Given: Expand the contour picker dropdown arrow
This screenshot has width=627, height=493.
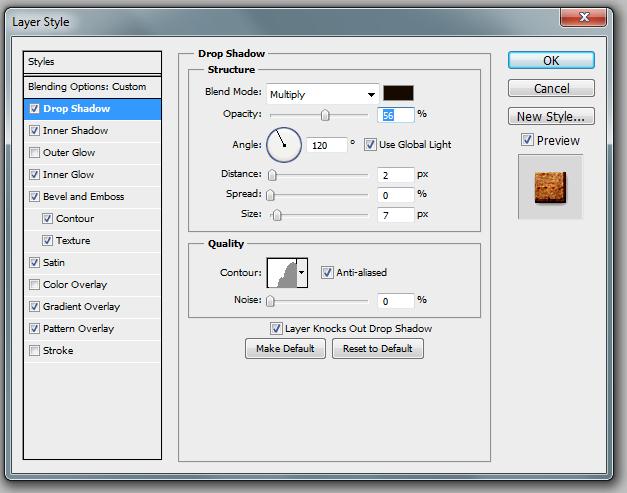Looking at the screenshot, I should point(302,272).
